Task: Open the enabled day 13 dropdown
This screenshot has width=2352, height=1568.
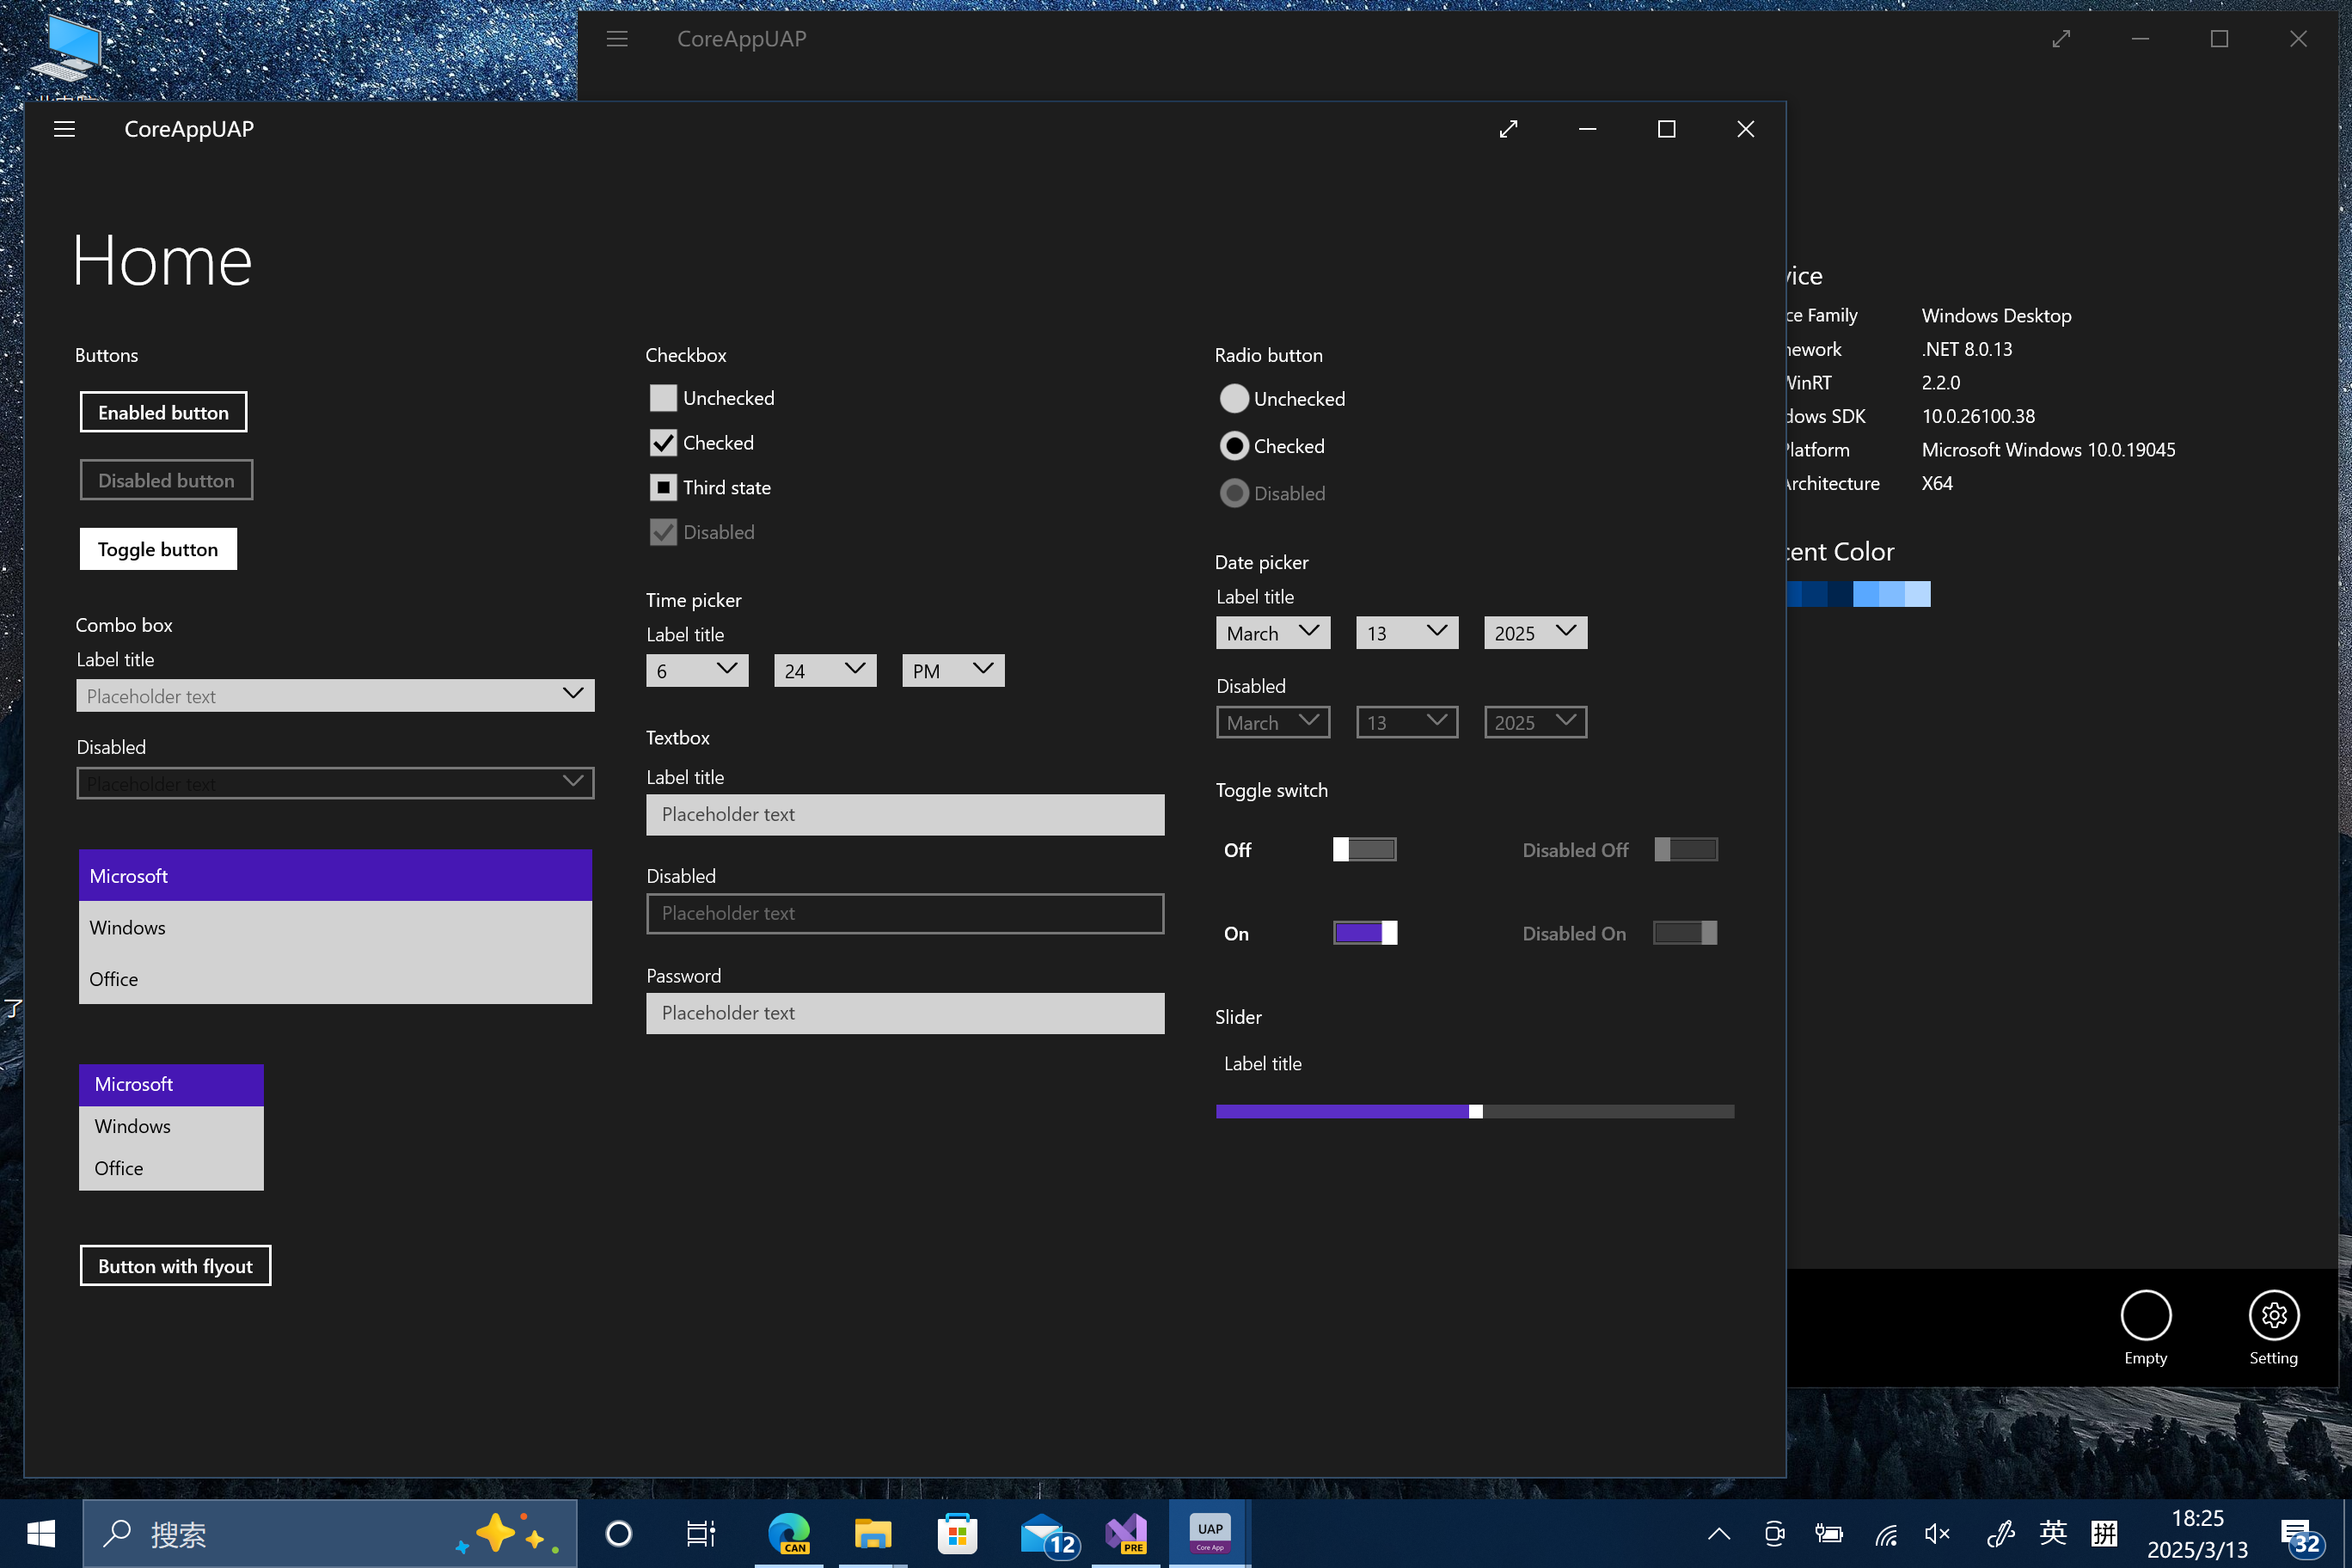Action: tap(1407, 633)
